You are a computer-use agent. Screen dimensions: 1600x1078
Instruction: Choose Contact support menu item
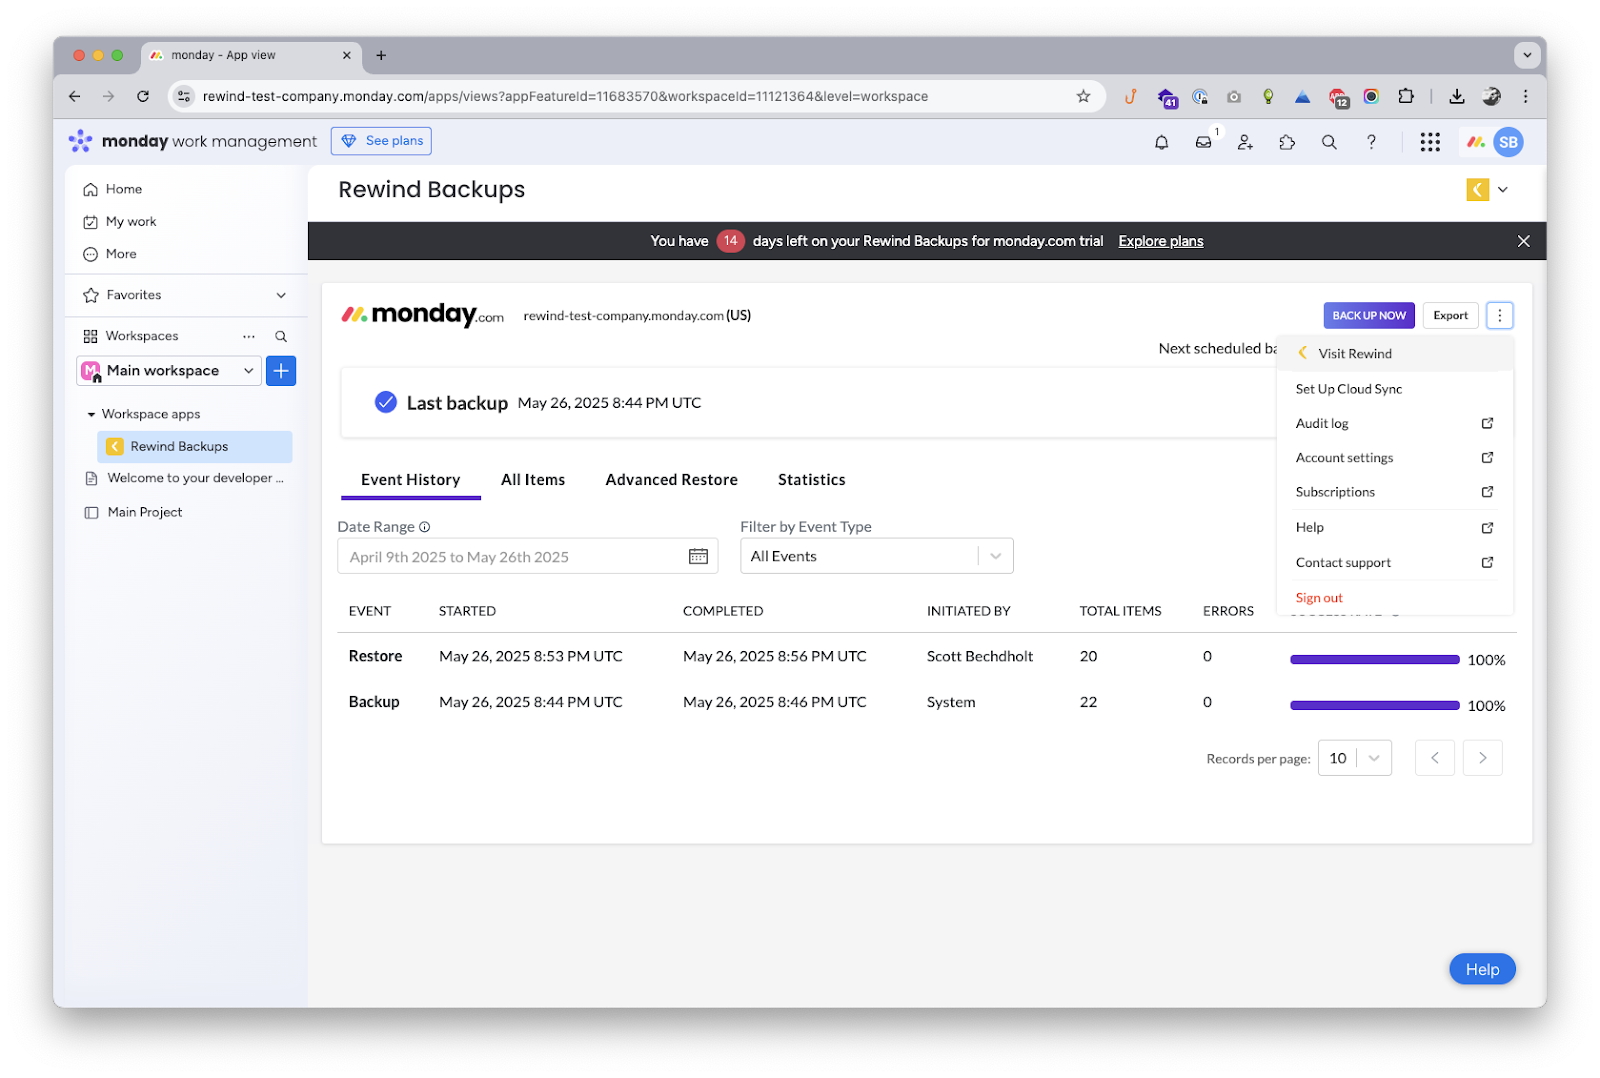point(1395,562)
